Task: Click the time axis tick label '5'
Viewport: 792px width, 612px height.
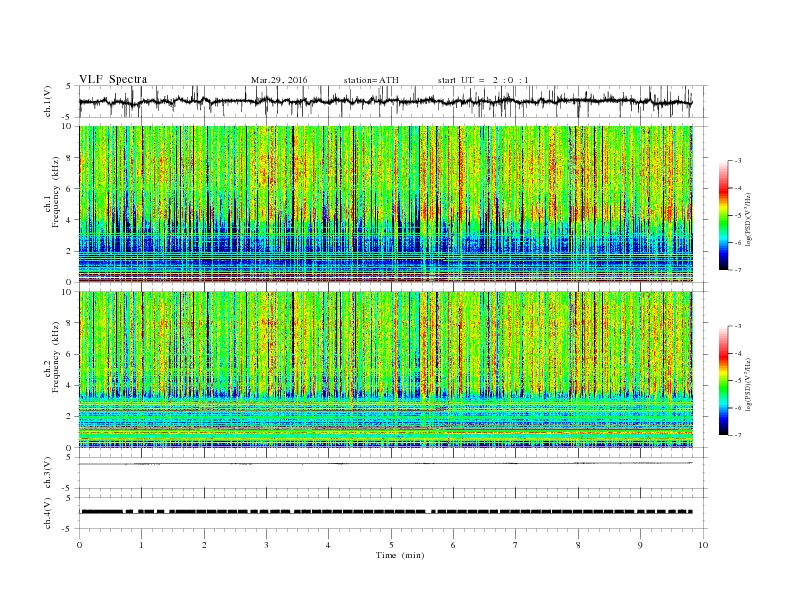Action: coord(391,545)
